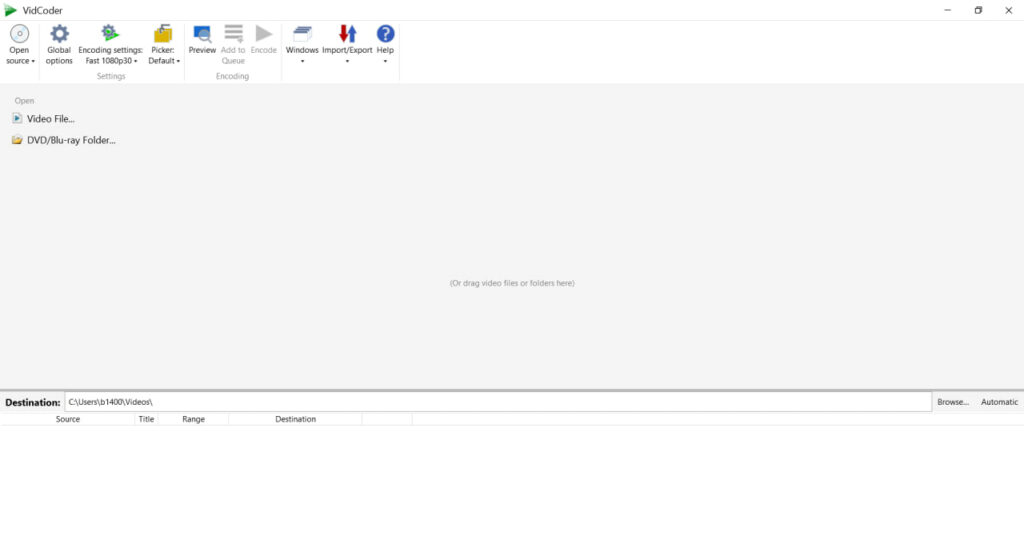Sort by the Destination column header

point(295,419)
